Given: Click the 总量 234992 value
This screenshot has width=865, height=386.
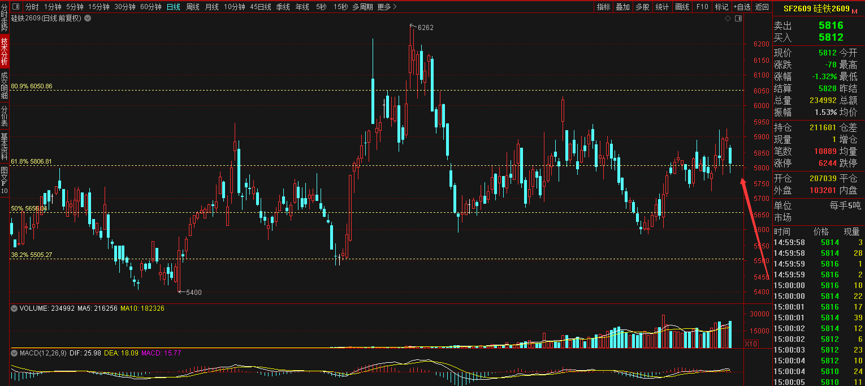Looking at the screenshot, I should tap(824, 100).
